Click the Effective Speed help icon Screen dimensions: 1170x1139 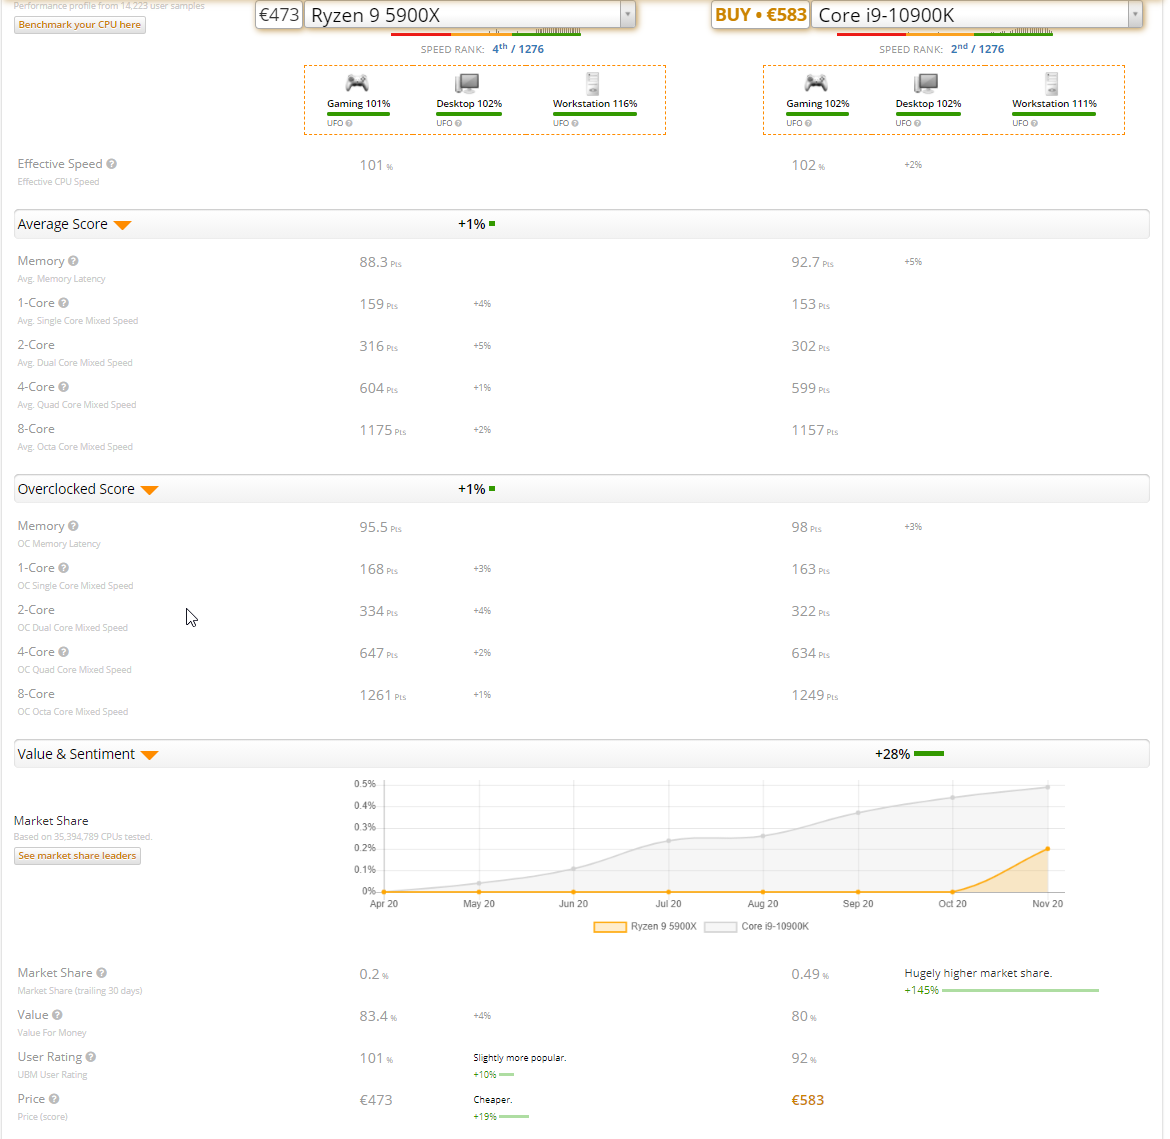click(x=111, y=163)
